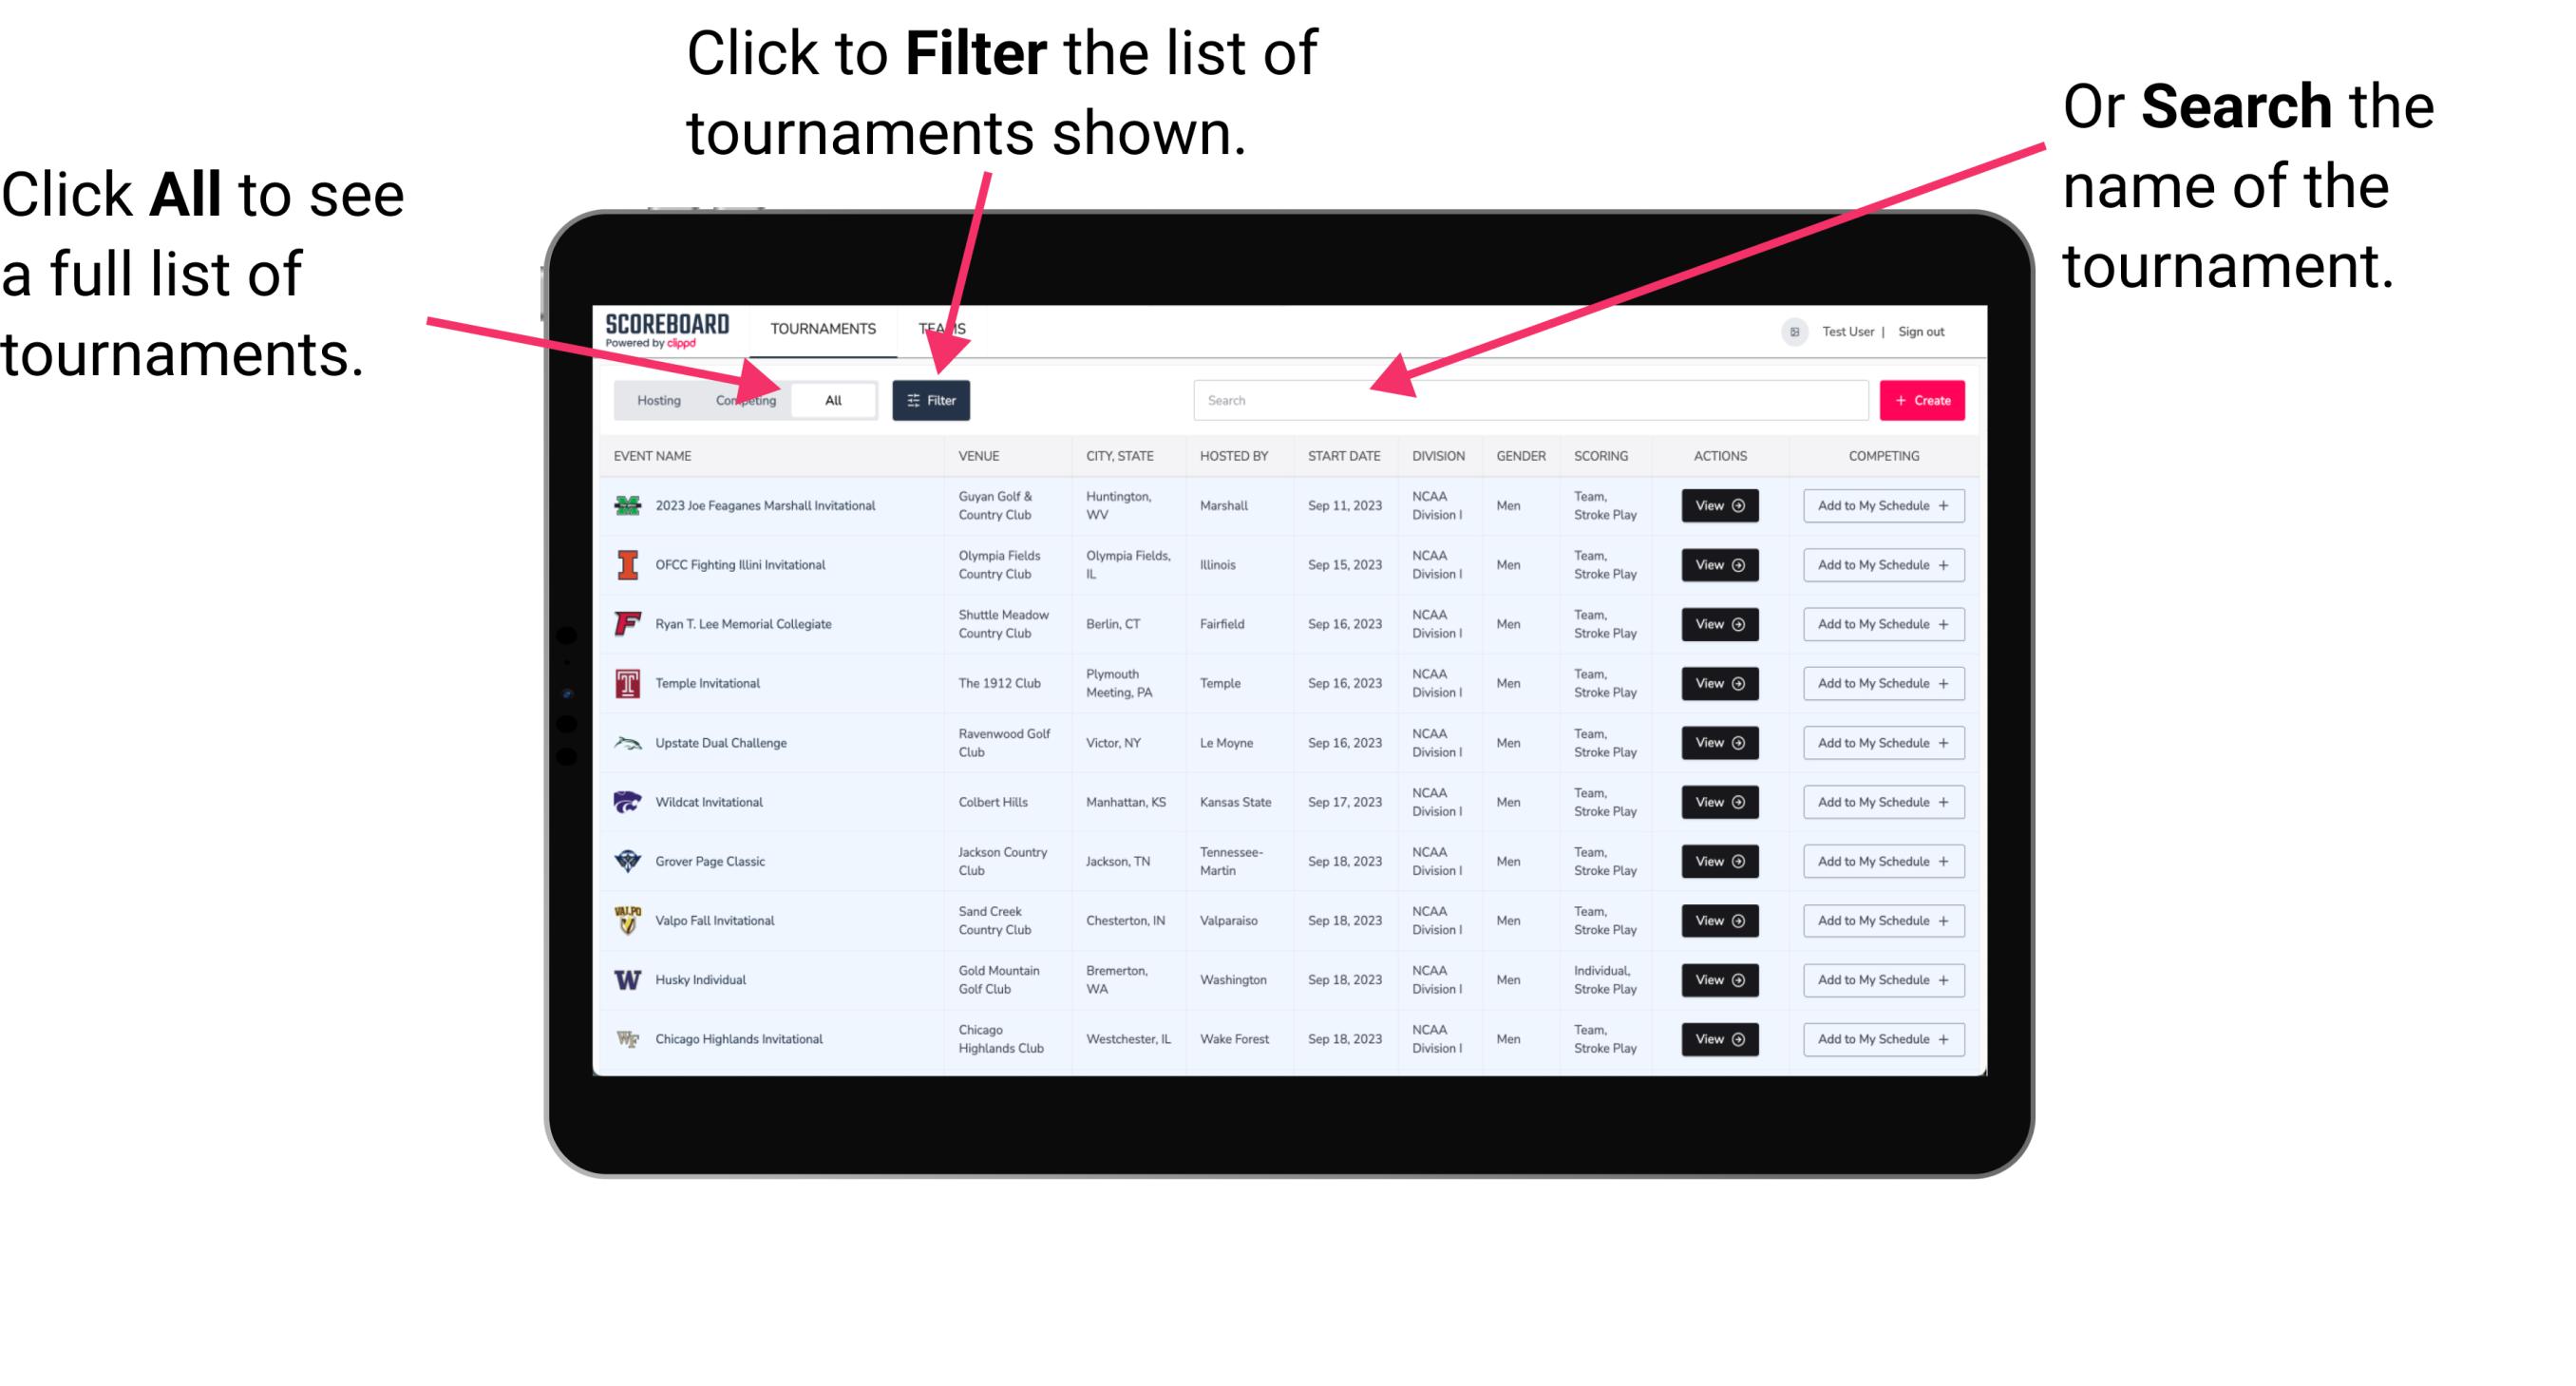Expand Filter options panel

pyautogui.click(x=932, y=399)
